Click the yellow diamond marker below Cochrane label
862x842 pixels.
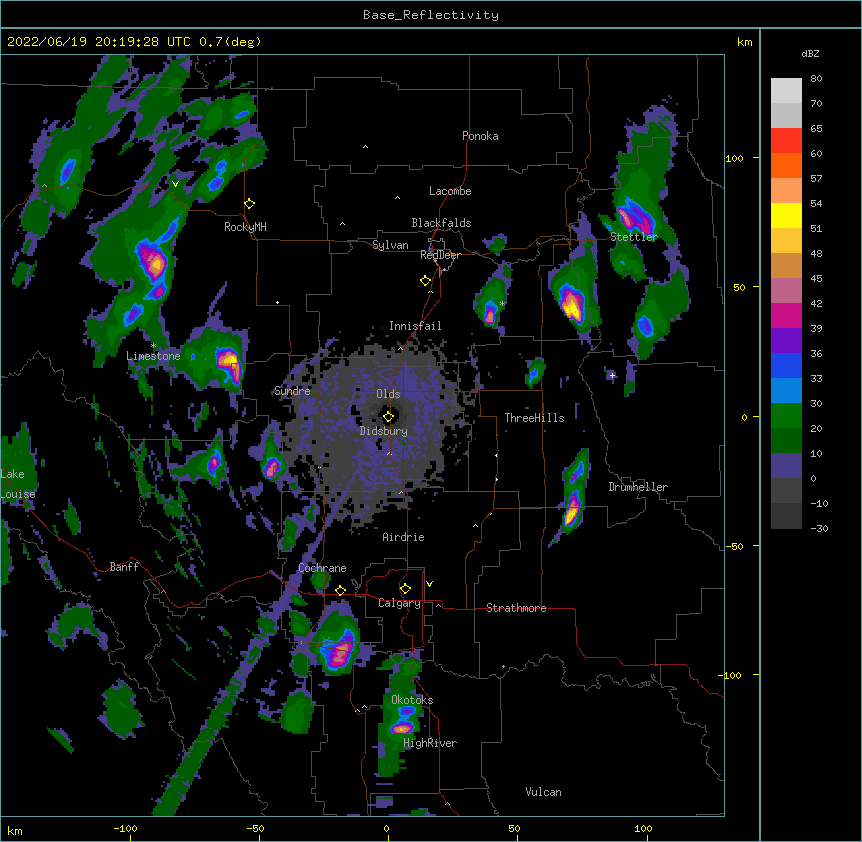pyautogui.click(x=340, y=590)
